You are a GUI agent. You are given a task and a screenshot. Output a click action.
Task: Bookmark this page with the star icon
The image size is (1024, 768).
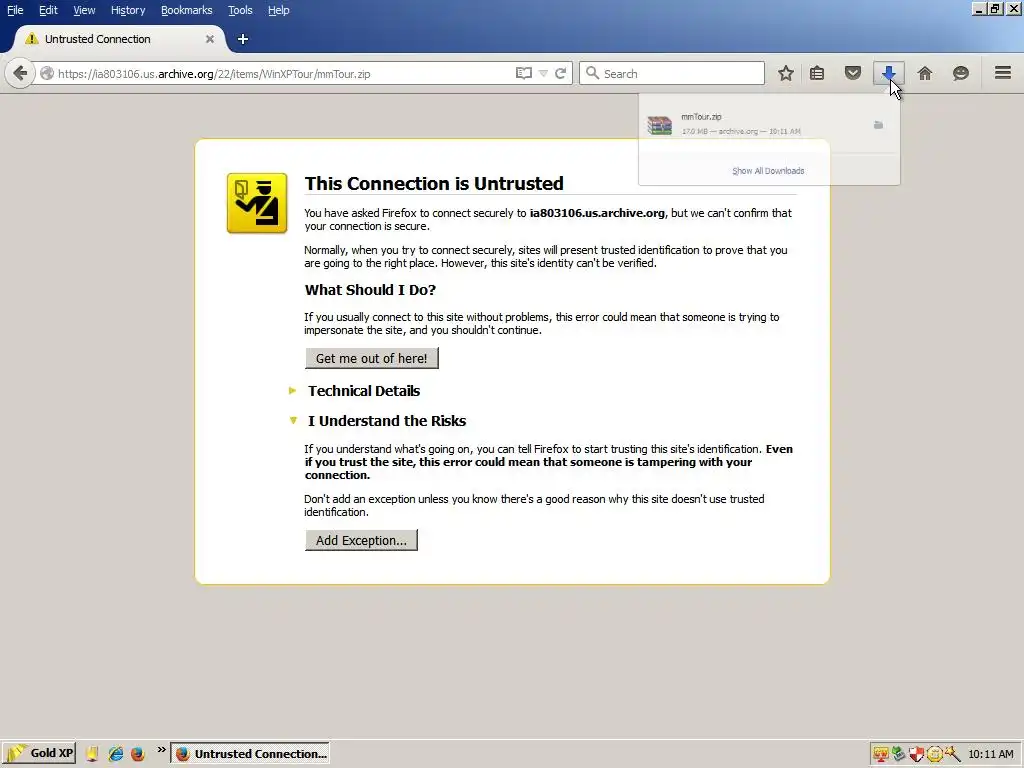786,73
